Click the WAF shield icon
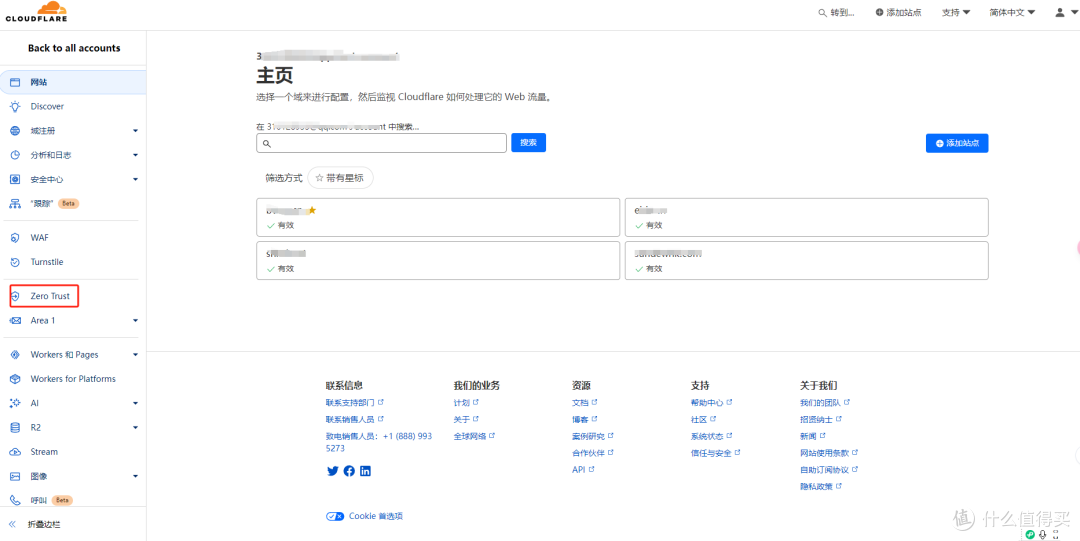The height and width of the screenshot is (541, 1080). click(x=14, y=238)
